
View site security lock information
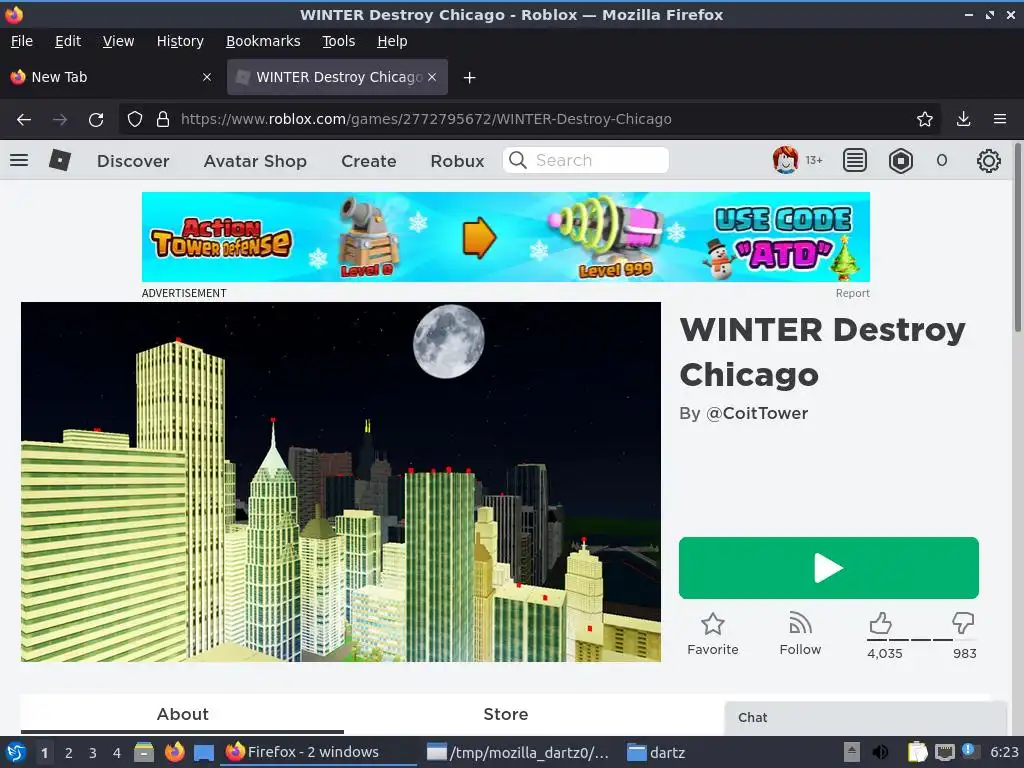point(163,120)
